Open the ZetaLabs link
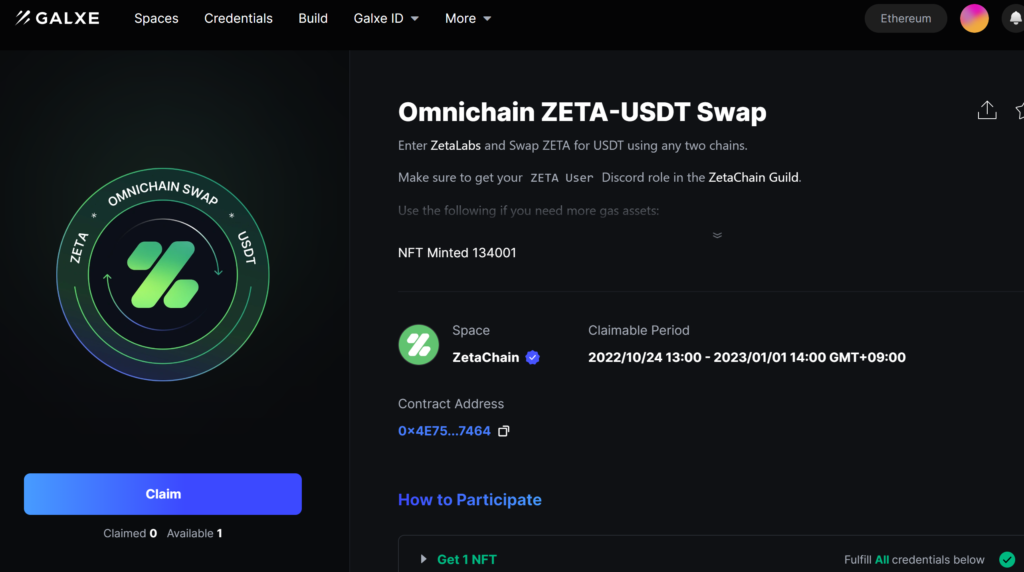Image resolution: width=1024 pixels, height=572 pixels. tap(455, 145)
